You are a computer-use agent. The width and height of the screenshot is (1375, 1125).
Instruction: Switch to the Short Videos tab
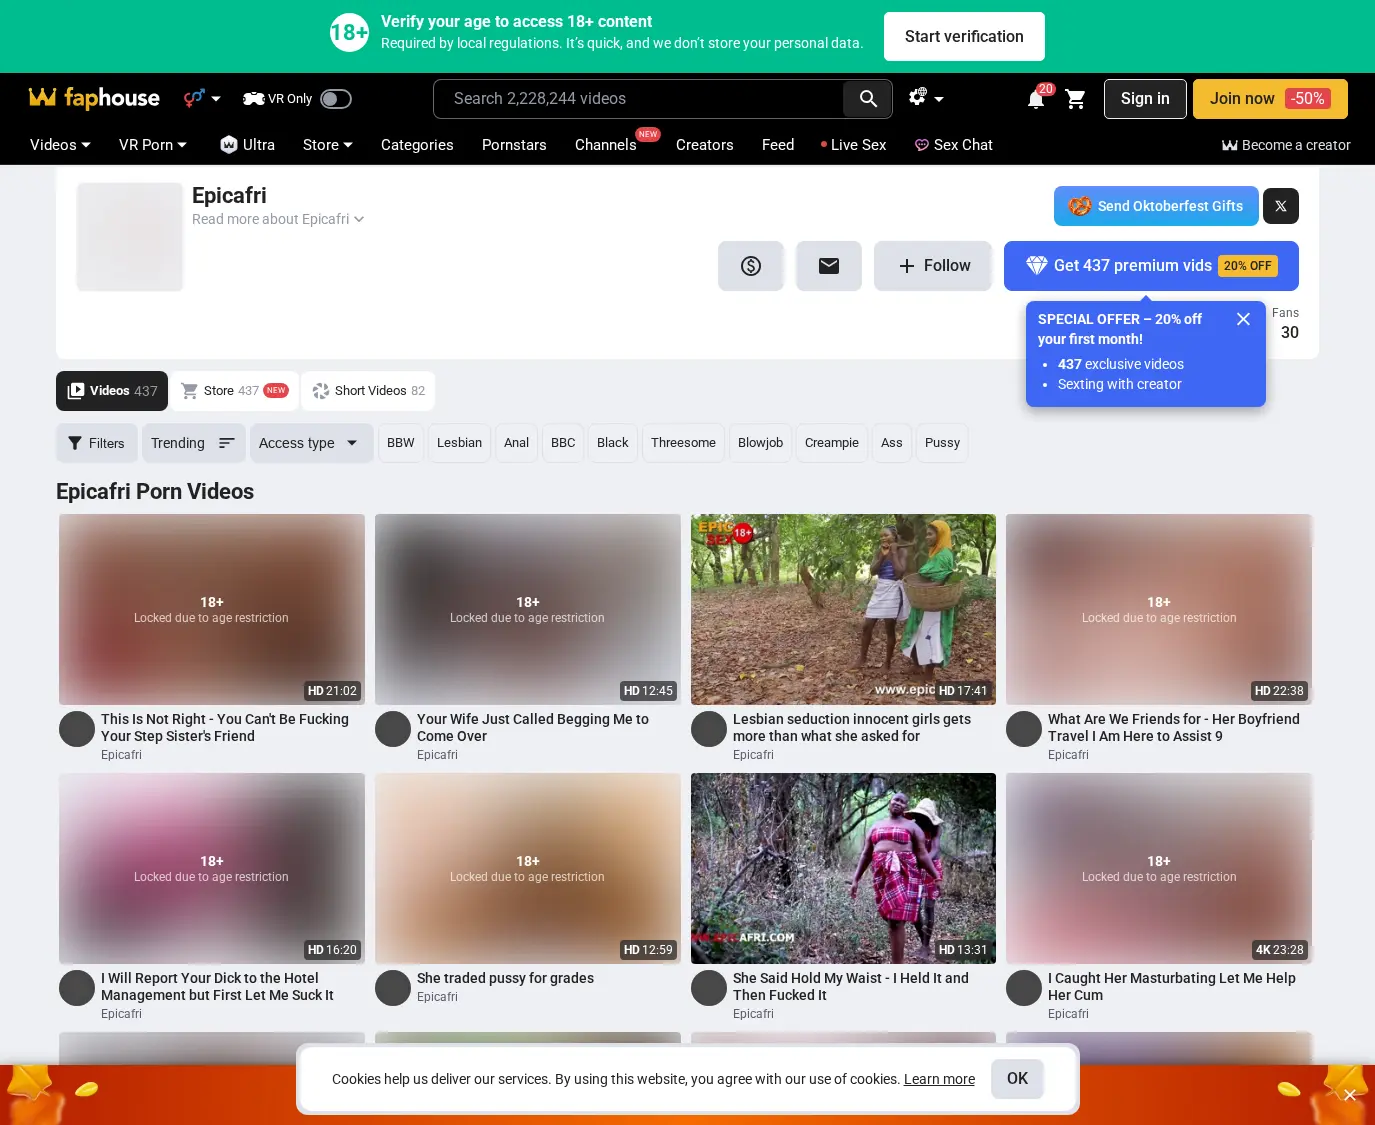368,391
